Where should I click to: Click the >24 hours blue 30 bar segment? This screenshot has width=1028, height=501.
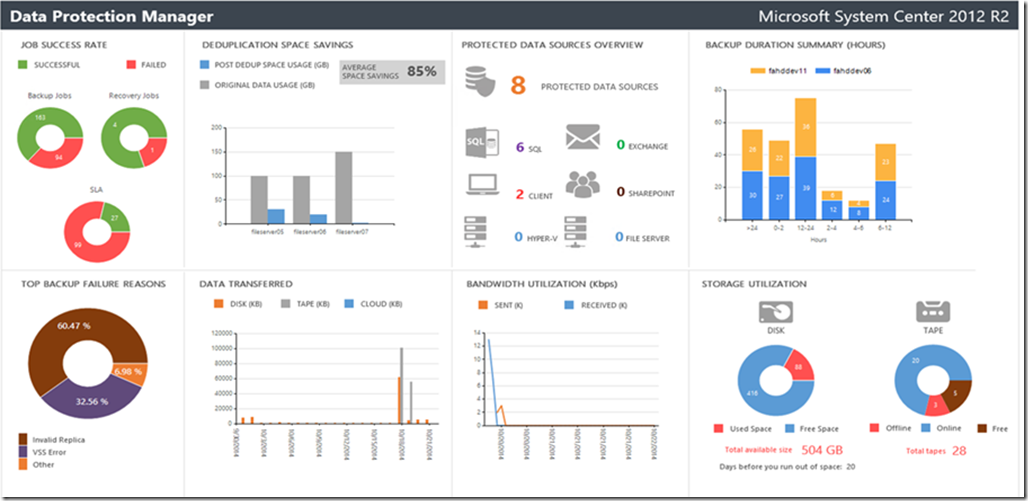(x=752, y=195)
